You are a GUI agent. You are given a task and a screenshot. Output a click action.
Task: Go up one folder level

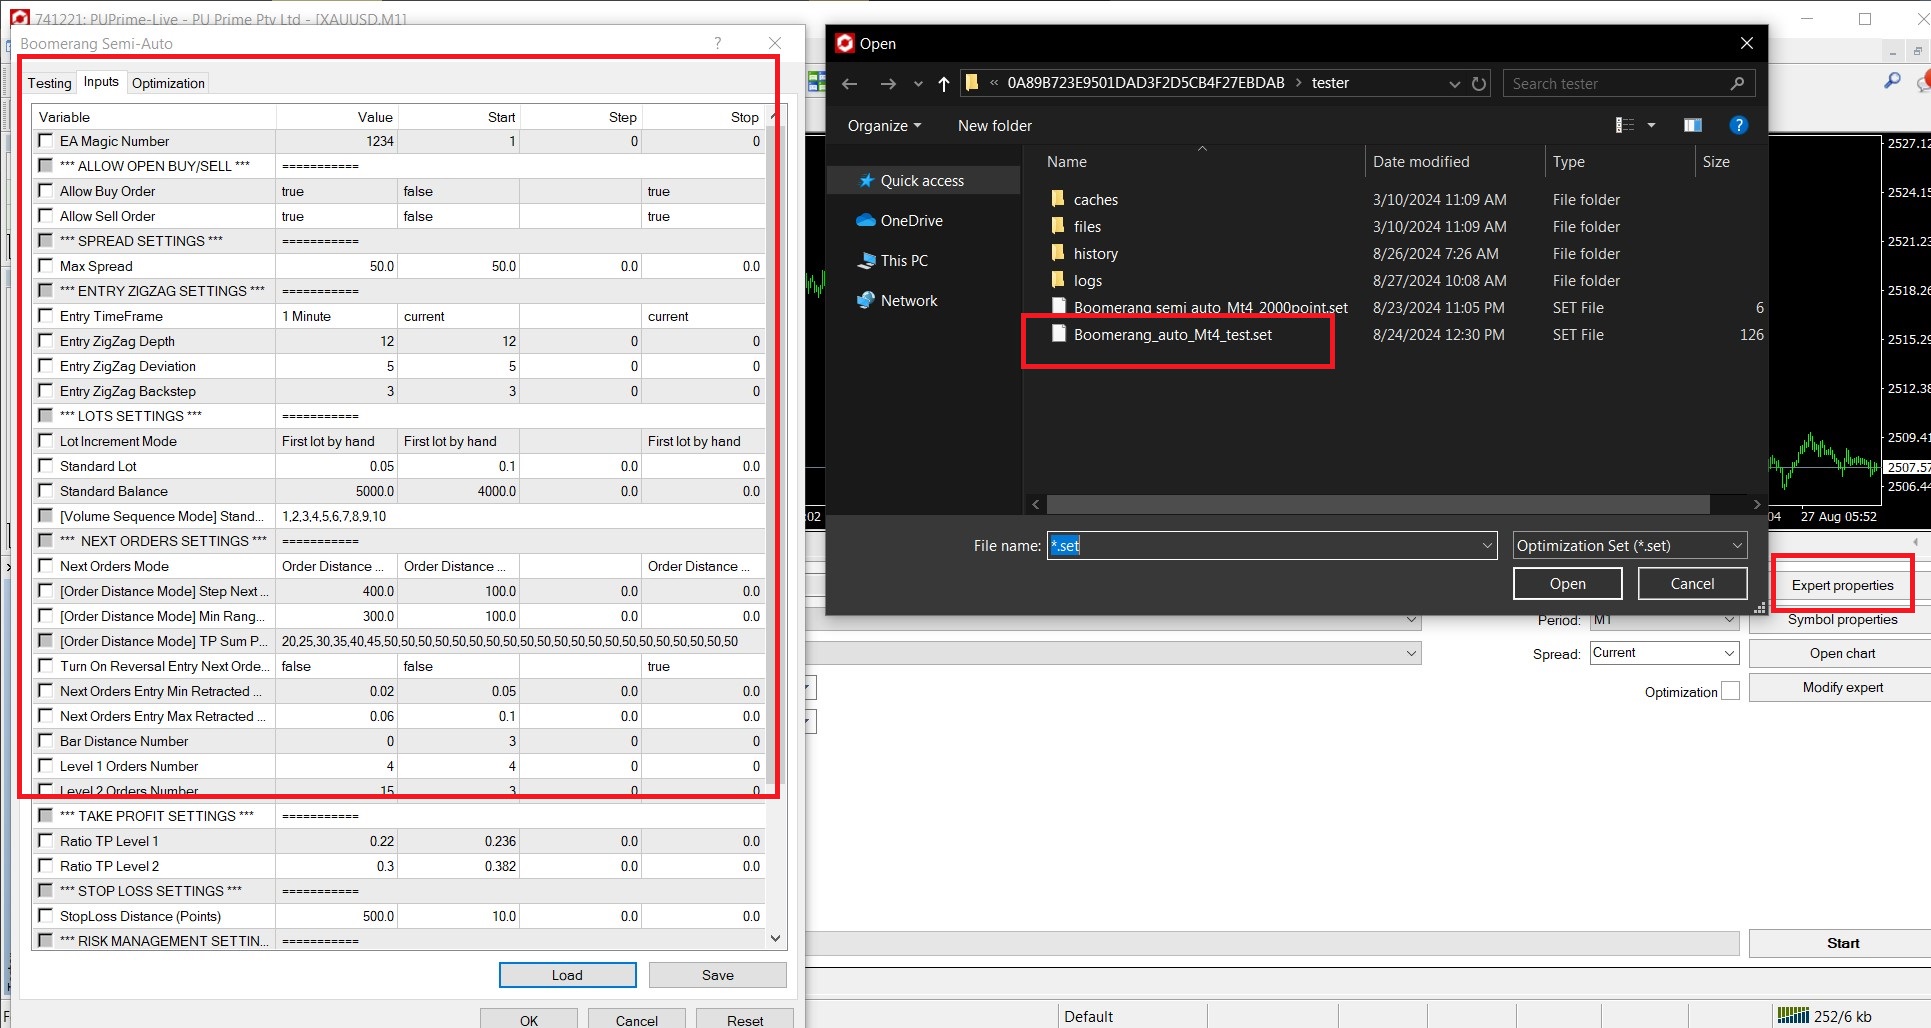pos(943,84)
